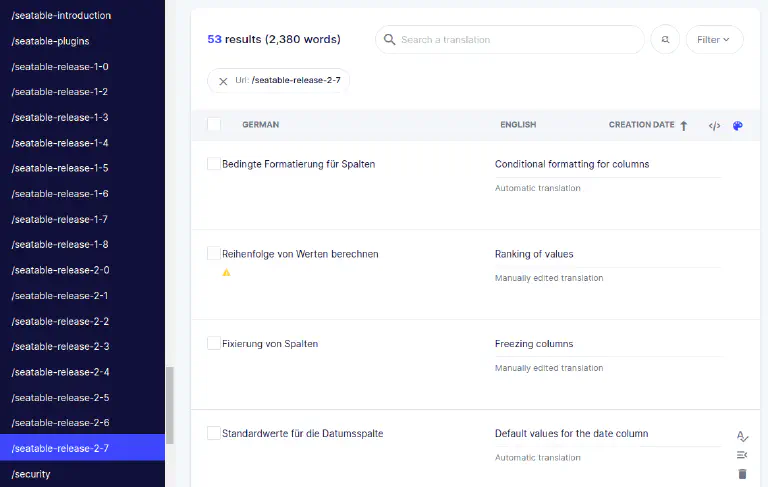768x487 pixels.
Task: Sort by the GERMAN column header
Action: pyautogui.click(x=261, y=124)
